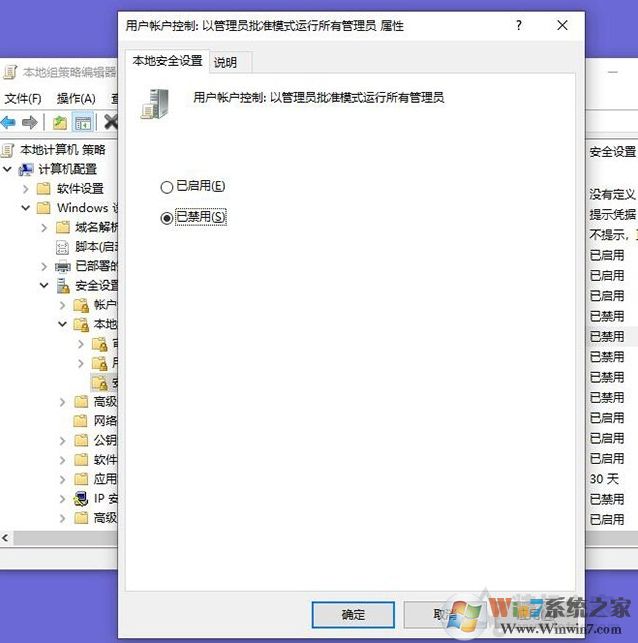This screenshot has height=643, width=638.
Task: Select the 没有定义 value row
Action: tap(612, 194)
